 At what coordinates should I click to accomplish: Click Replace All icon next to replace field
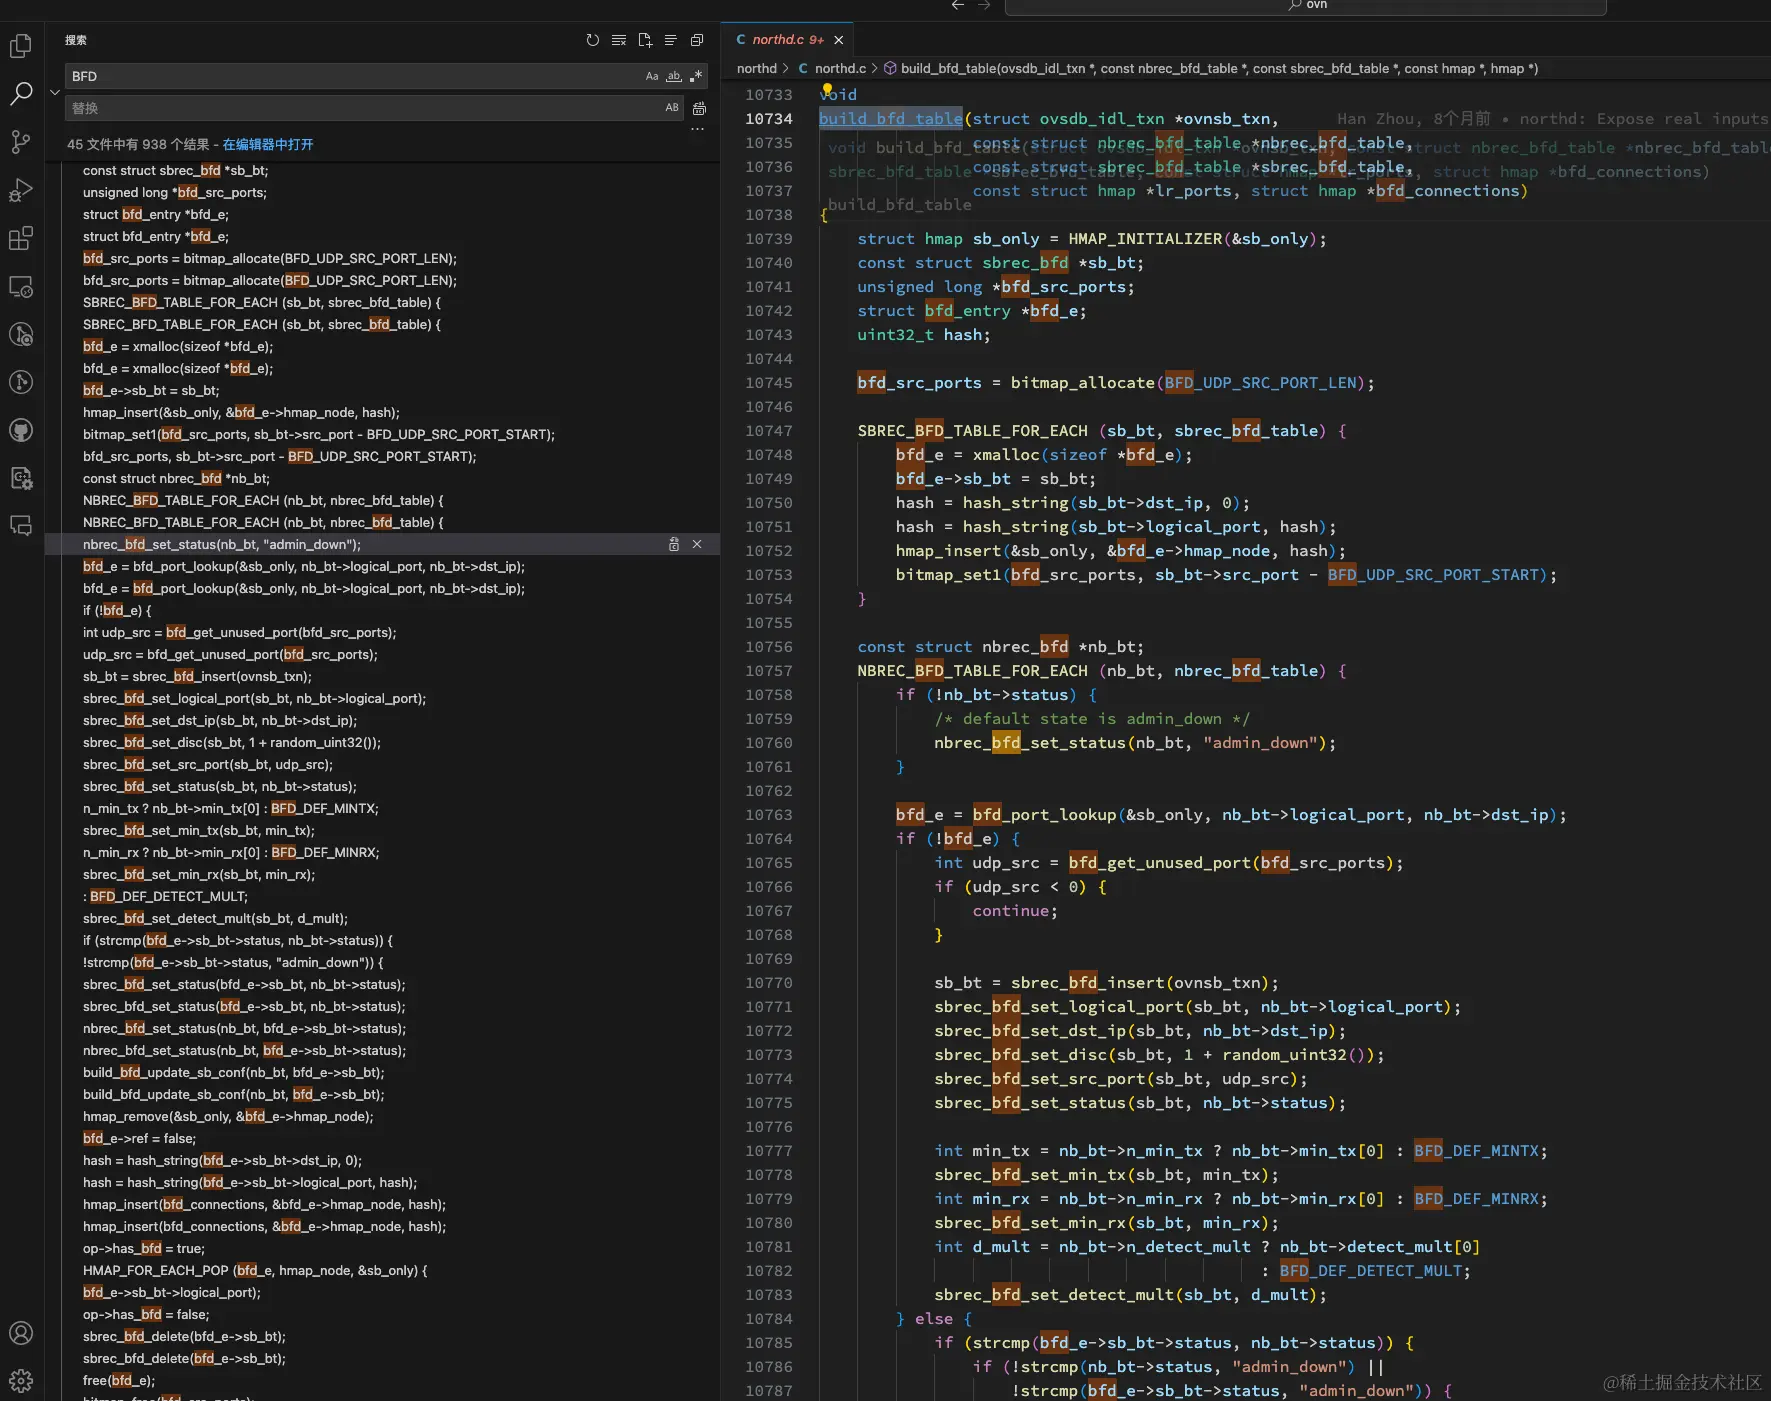click(699, 108)
